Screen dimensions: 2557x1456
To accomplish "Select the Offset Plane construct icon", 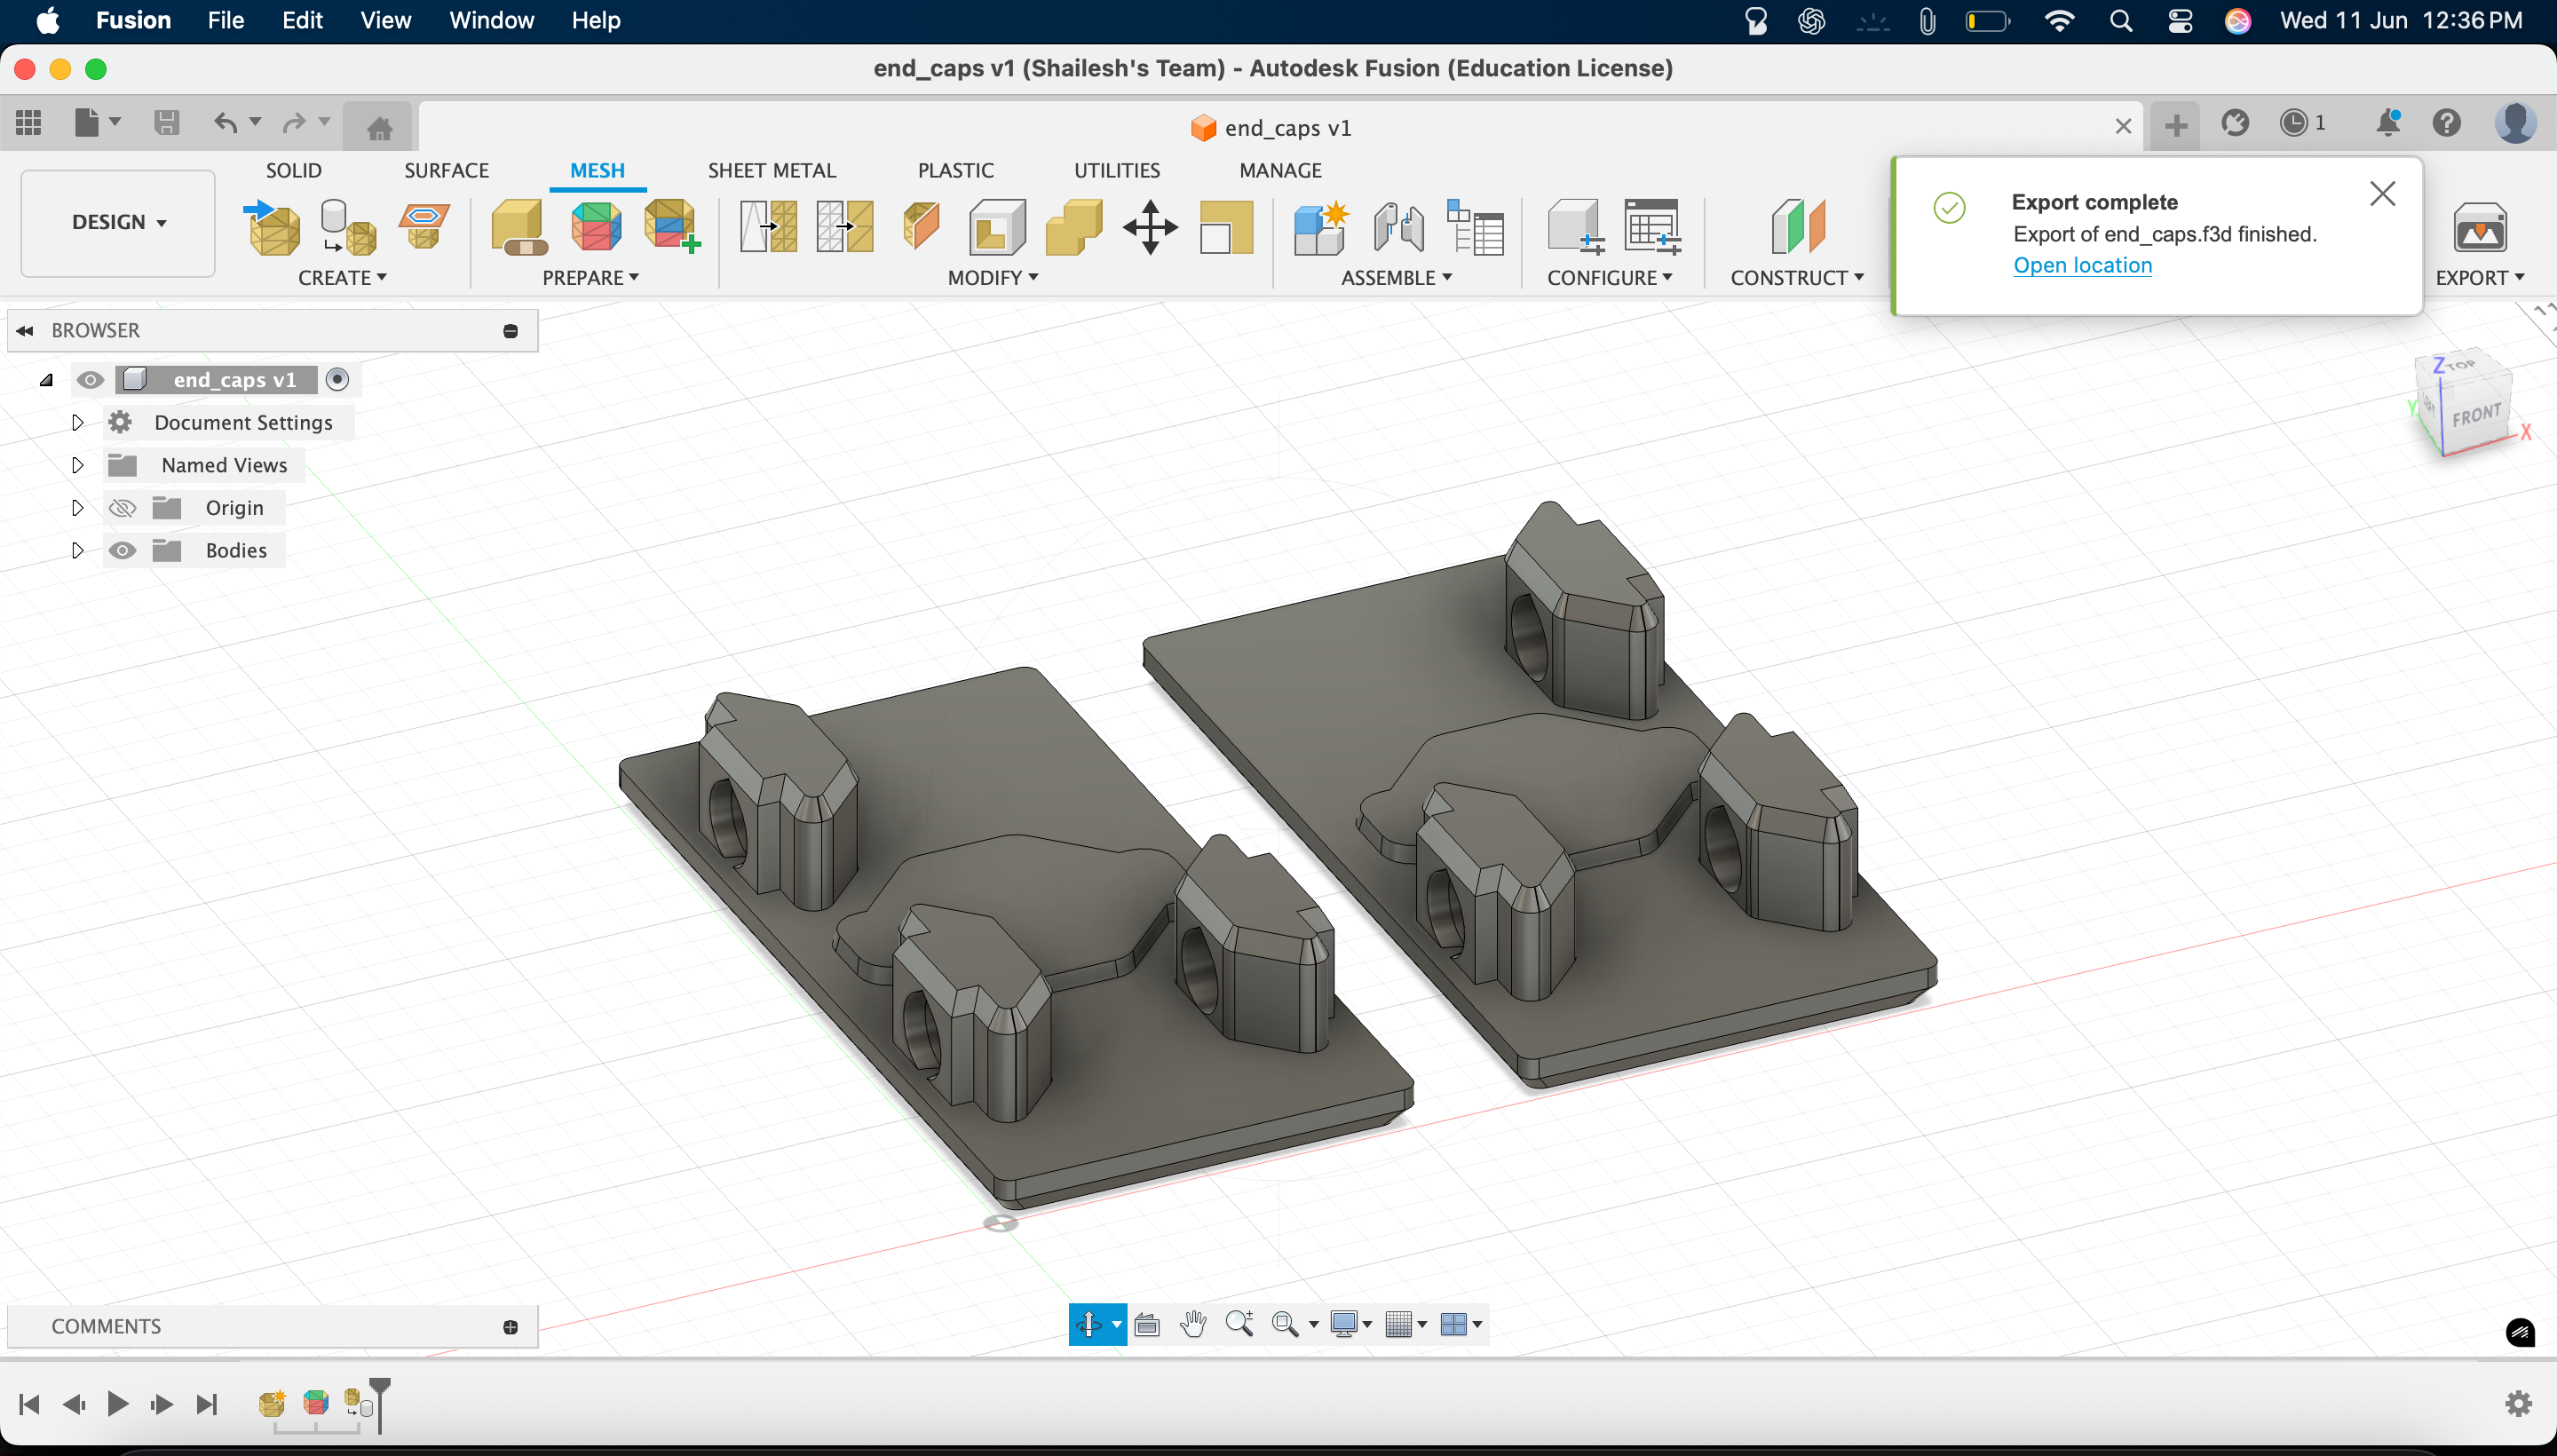I will pyautogui.click(x=1797, y=227).
